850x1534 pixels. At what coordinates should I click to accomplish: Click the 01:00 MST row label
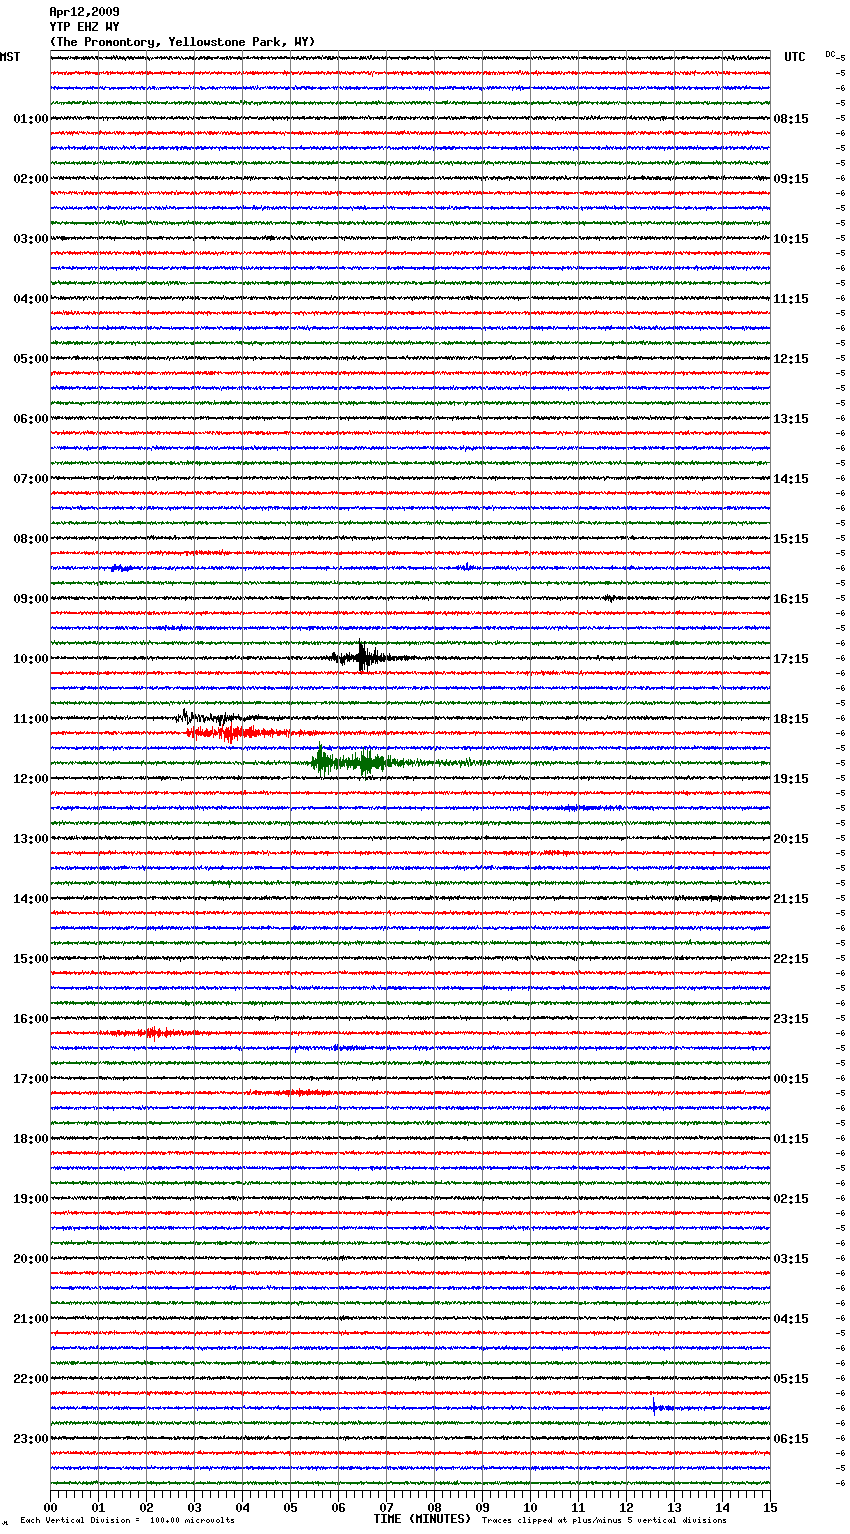pos(30,119)
